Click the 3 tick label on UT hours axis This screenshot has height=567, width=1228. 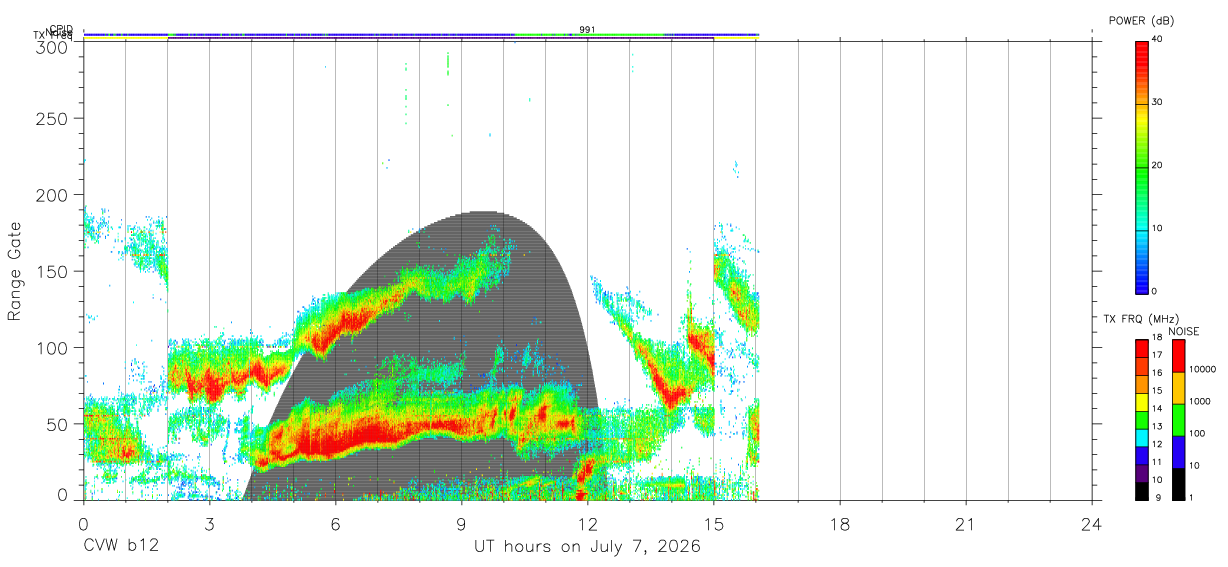[x=209, y=525]
